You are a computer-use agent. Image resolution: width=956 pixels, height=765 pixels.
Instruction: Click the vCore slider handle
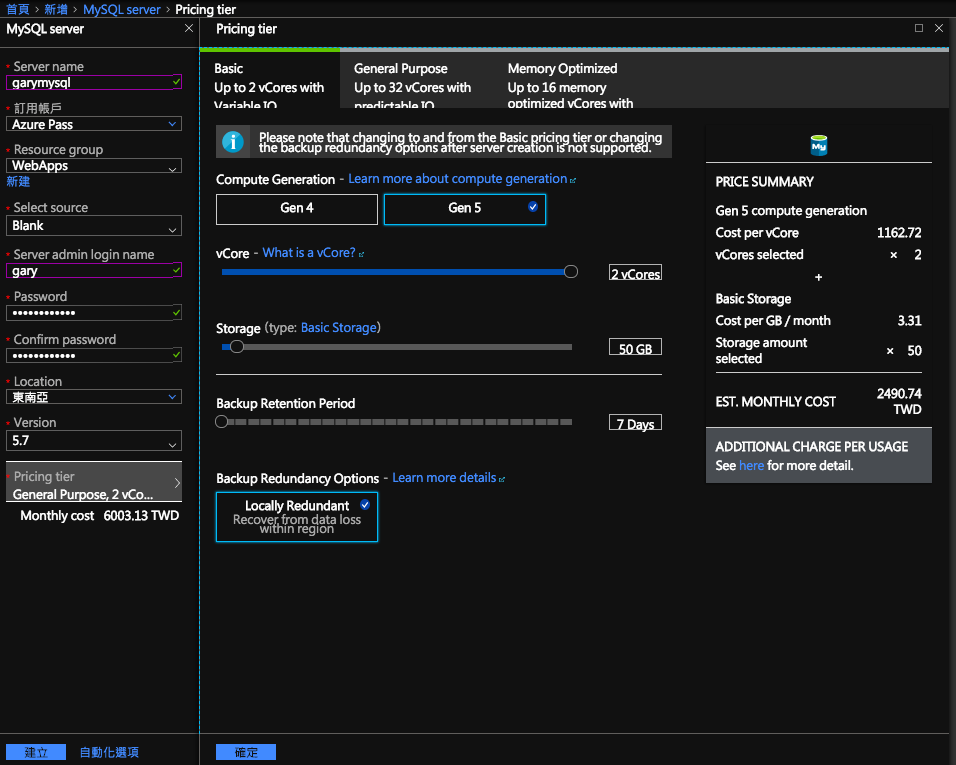click(571, 271)
